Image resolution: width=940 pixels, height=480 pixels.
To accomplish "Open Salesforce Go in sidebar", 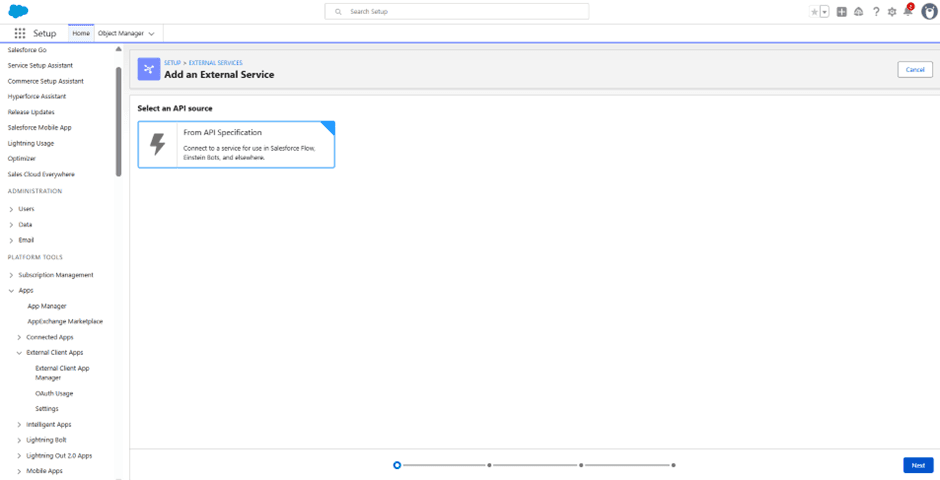I will (27, 50).
